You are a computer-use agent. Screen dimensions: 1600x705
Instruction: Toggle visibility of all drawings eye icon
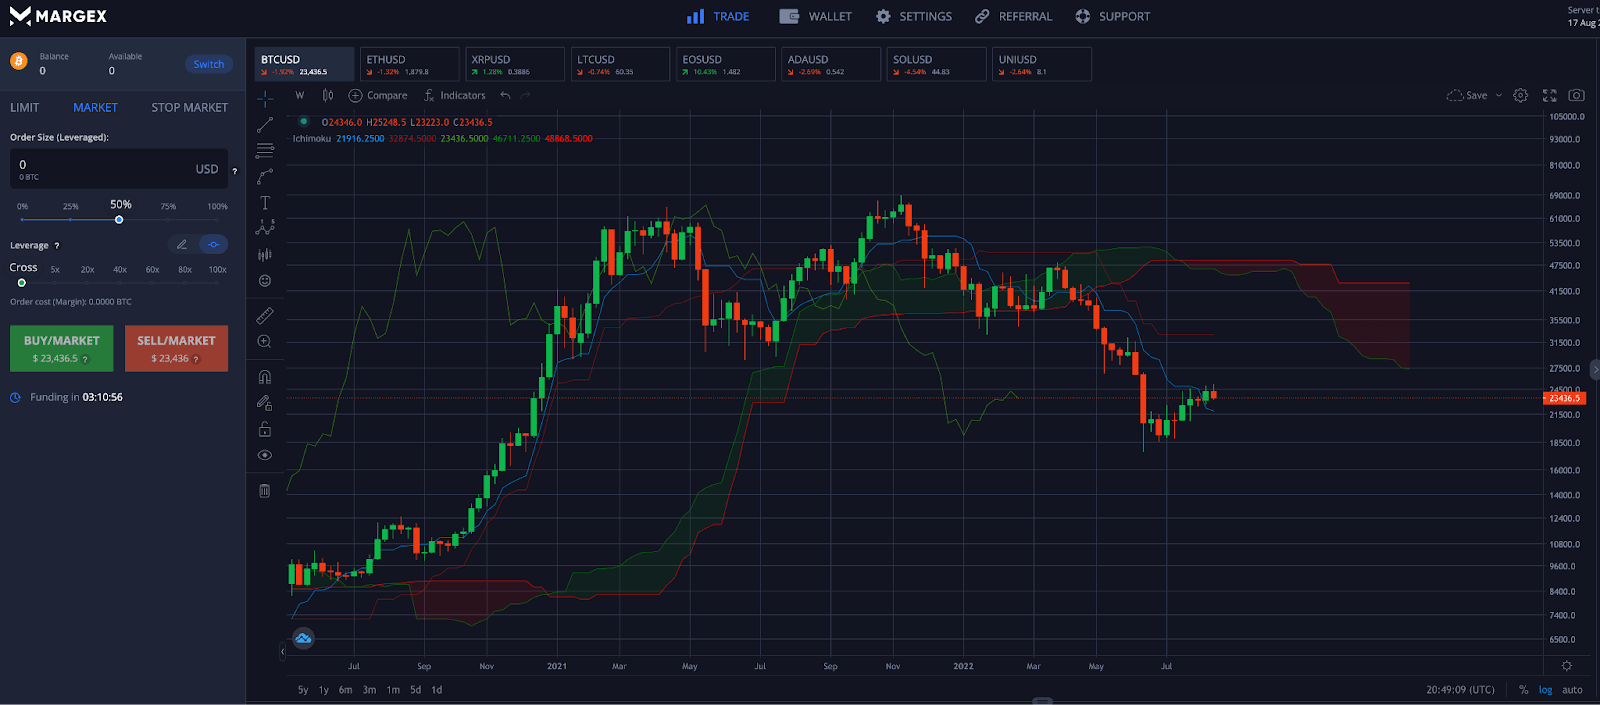coord(265,455)
